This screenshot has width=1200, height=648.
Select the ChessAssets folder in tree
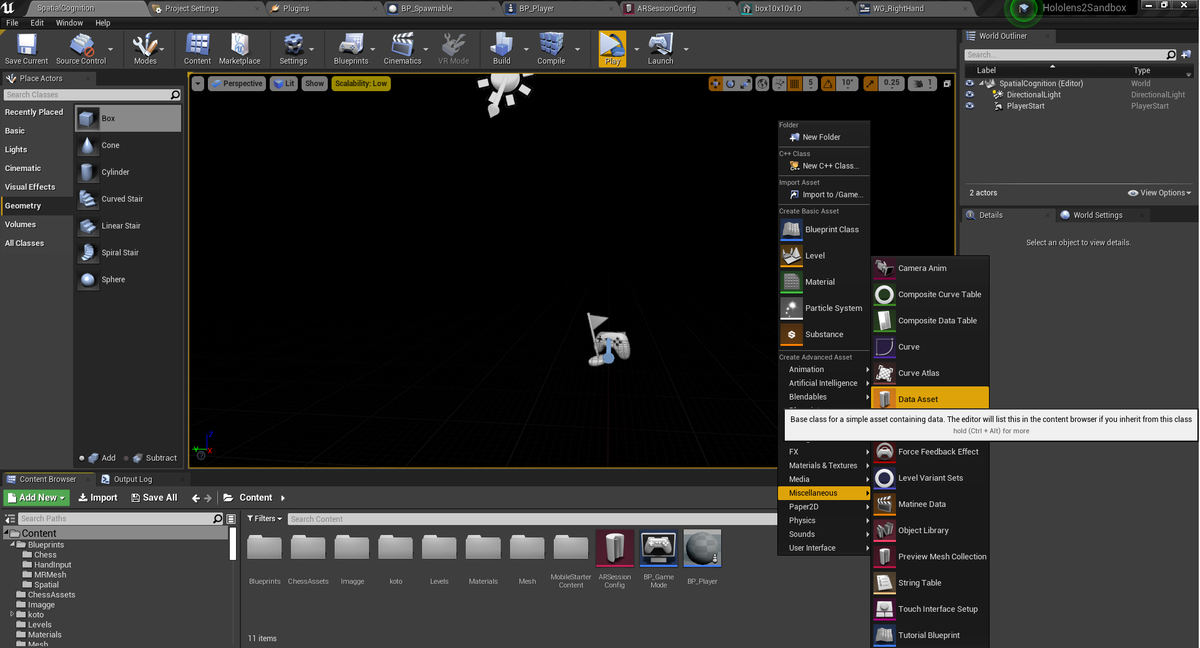[51, 595]
